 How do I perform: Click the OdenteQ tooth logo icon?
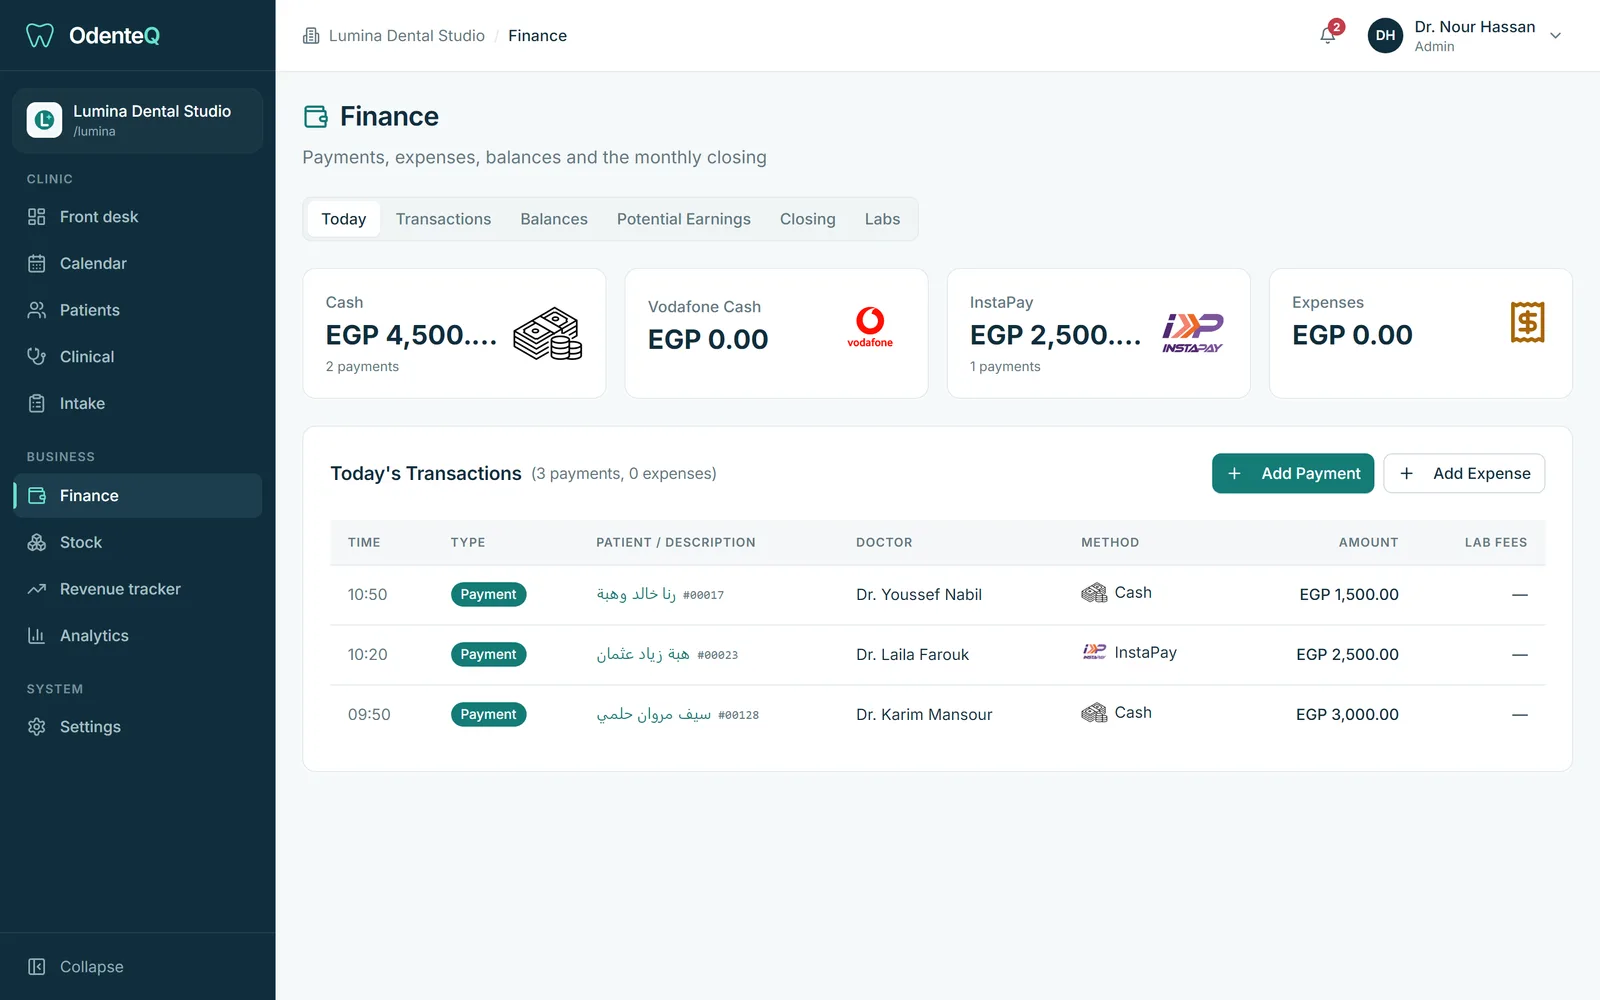tap(39, 36)
